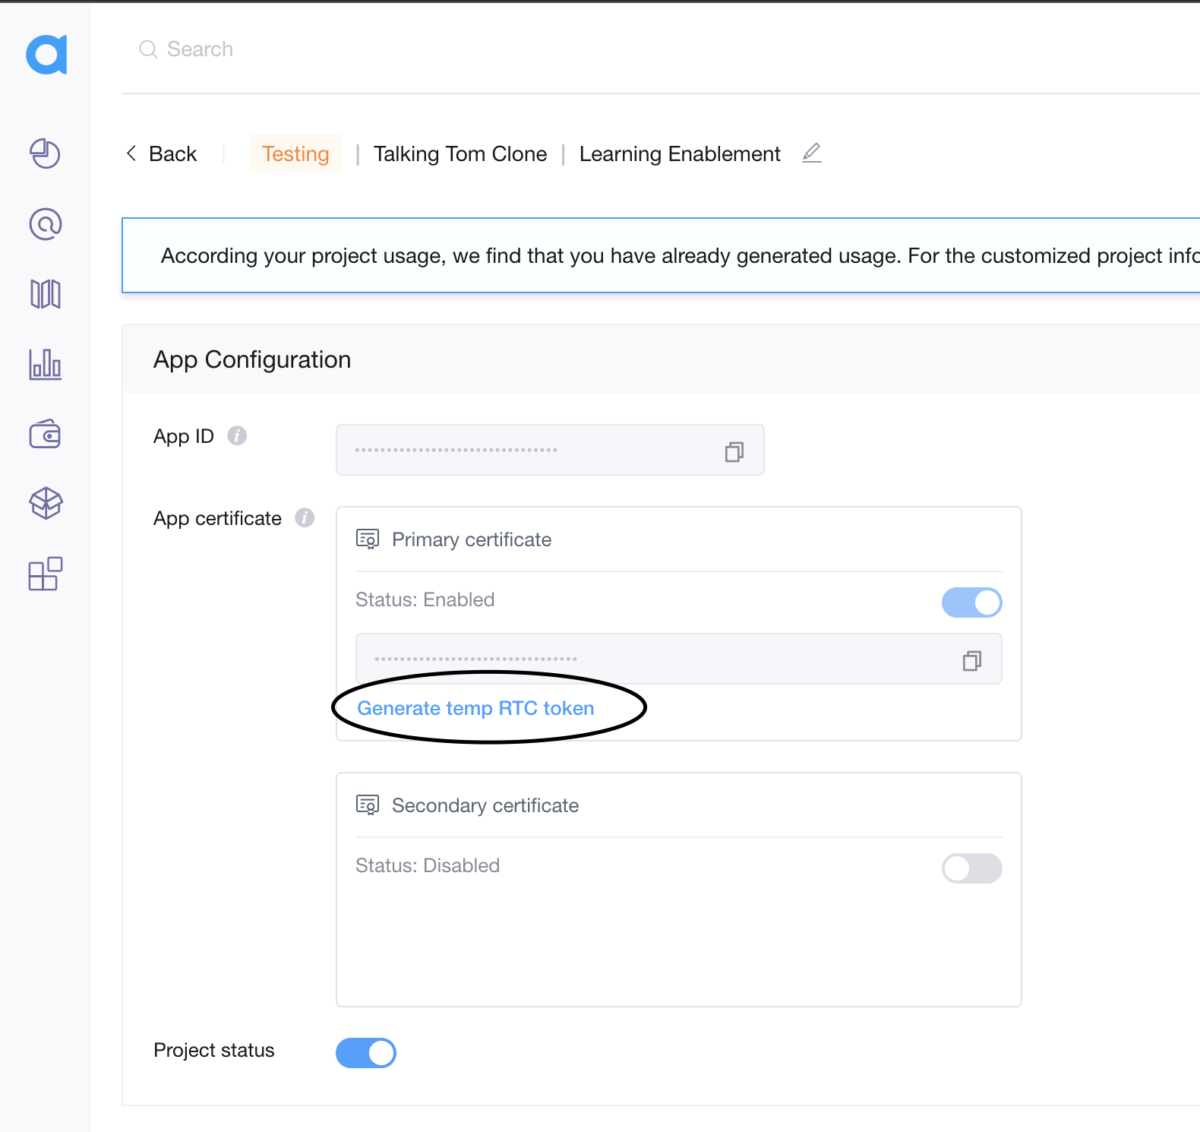This screenshot has height=1132, width=1200.
Task: Copy the primary certificate value
Action: click(x=971, y=661)
